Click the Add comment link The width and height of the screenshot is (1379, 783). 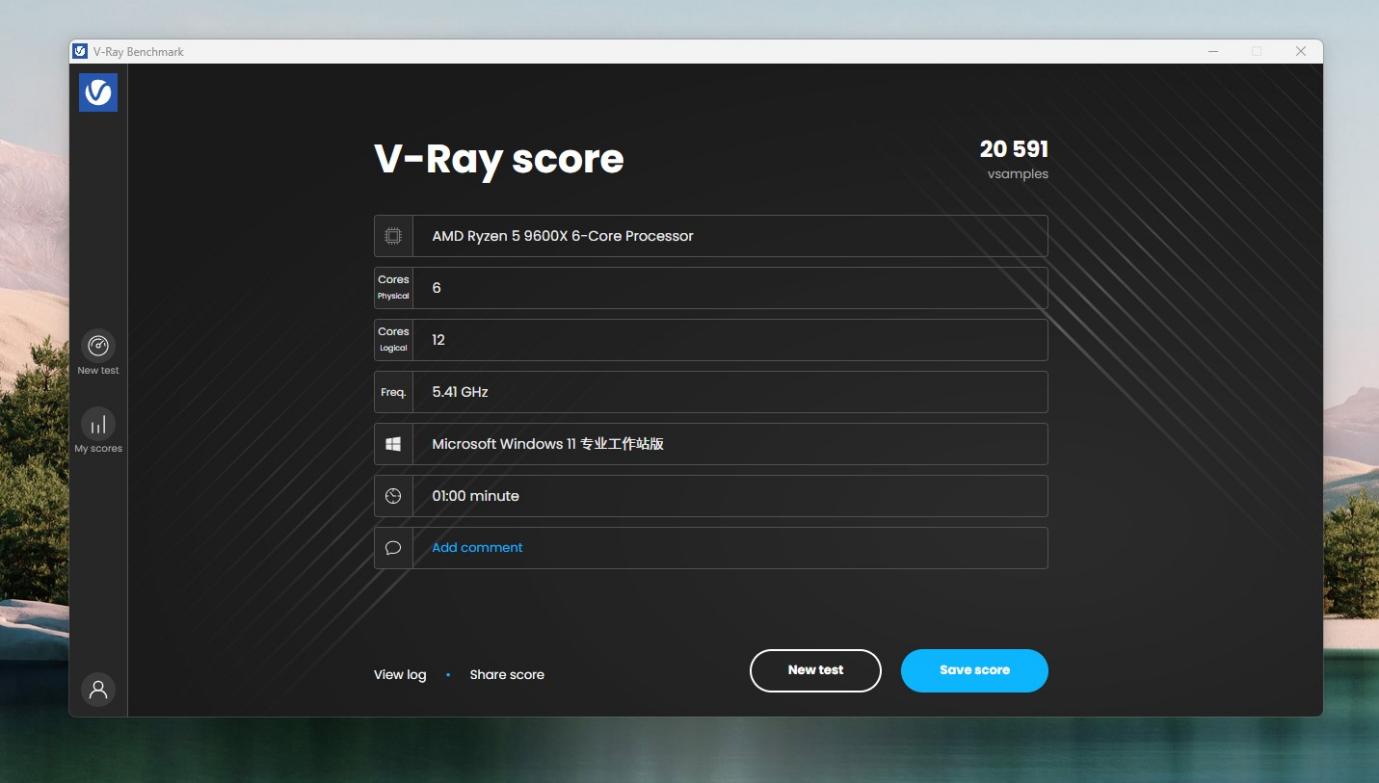[477, 547]
